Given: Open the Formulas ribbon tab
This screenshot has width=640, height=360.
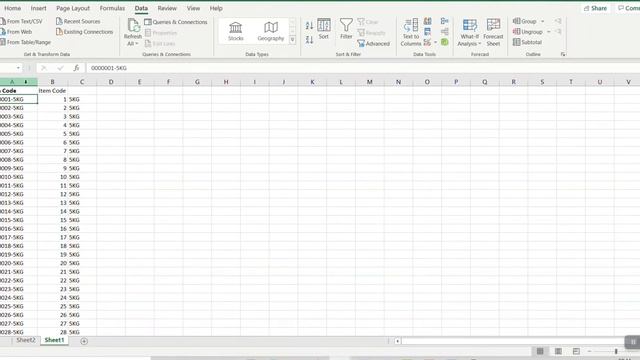Looking at the screenshot, I should [x=112, y=8].
